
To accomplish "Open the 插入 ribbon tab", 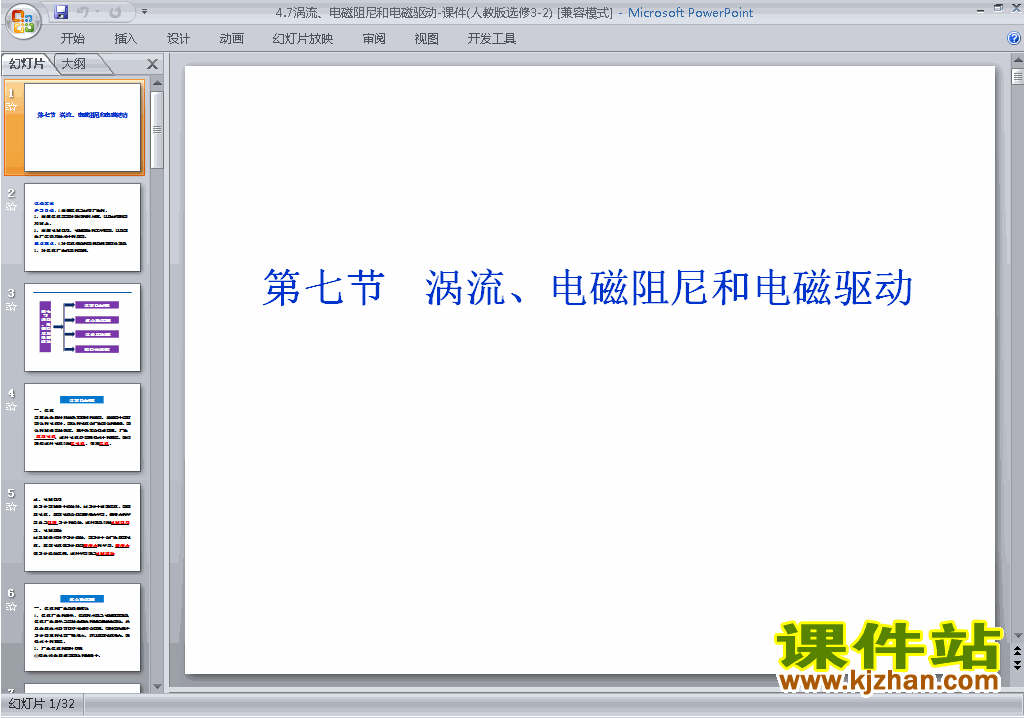I will [x=125, y=39].
